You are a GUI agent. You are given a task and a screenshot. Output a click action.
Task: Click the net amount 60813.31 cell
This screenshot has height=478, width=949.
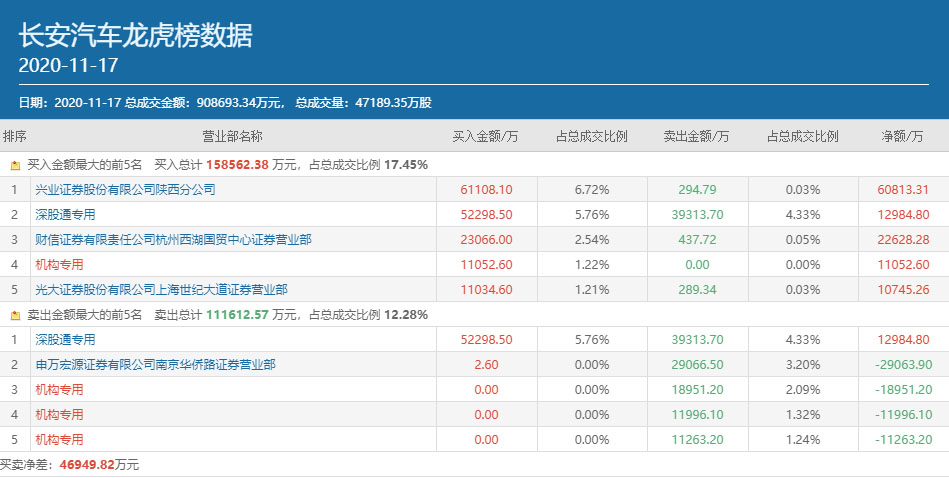point(905,189)
